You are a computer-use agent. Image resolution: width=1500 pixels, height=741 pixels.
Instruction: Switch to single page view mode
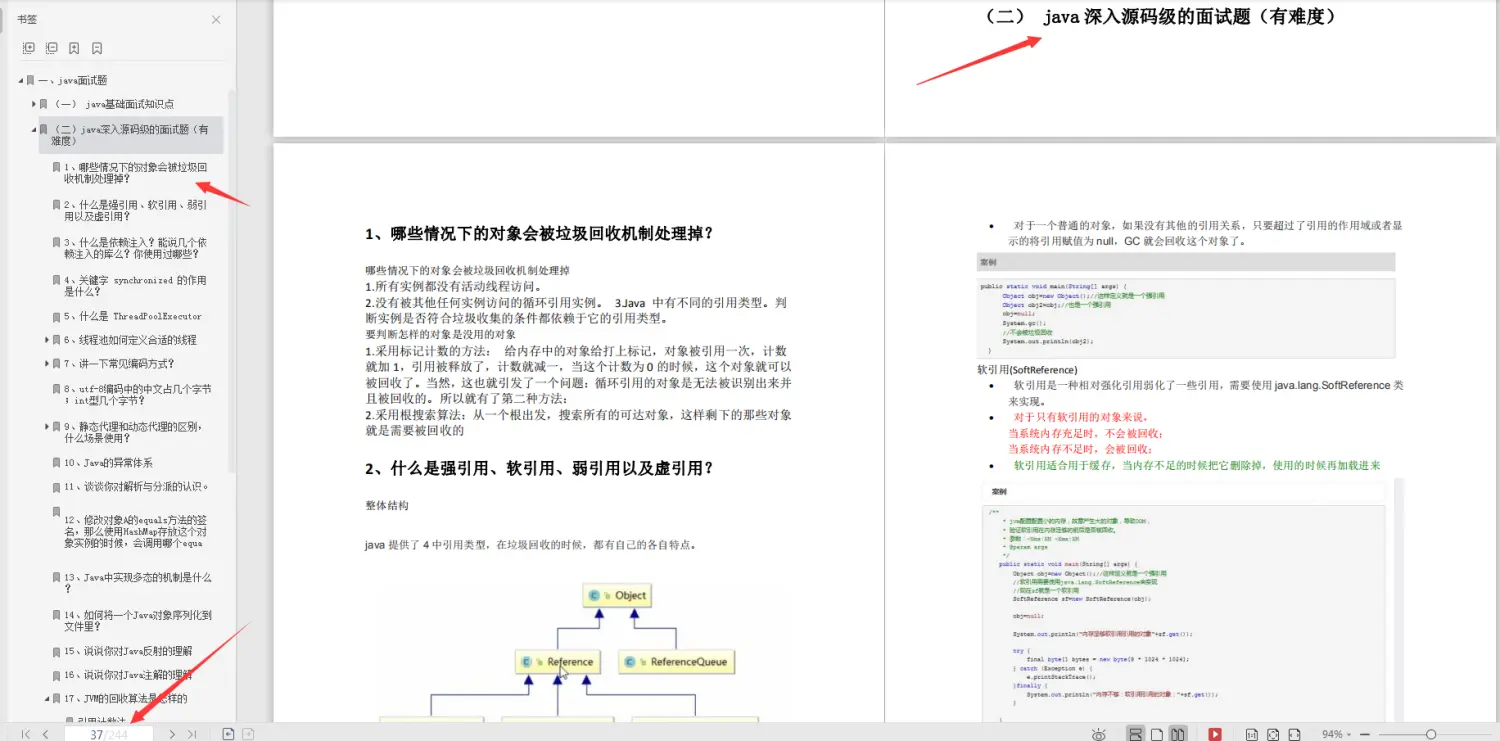[x=1157, y=734]
